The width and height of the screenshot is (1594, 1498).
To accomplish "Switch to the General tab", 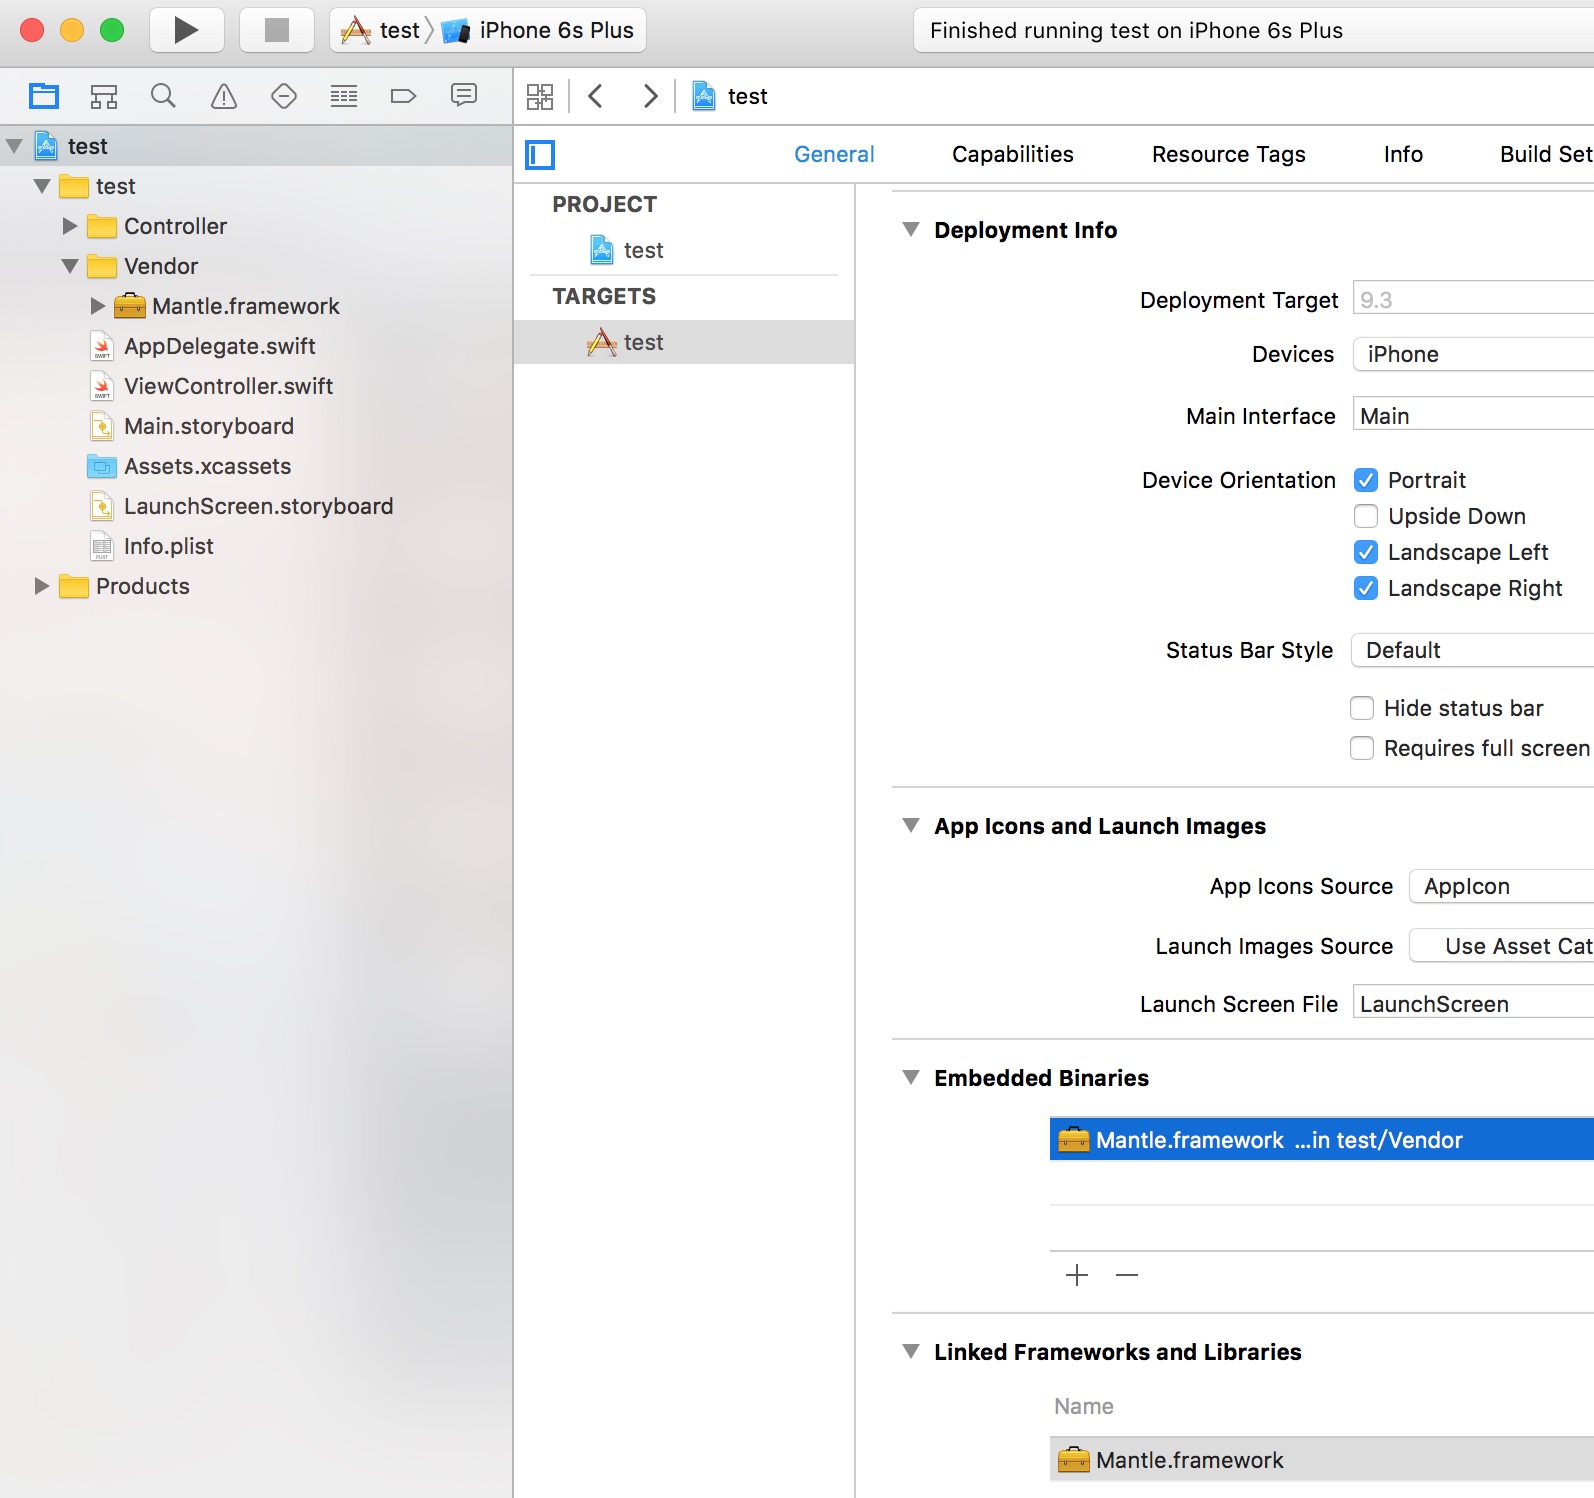I will [x=834, y=154].
